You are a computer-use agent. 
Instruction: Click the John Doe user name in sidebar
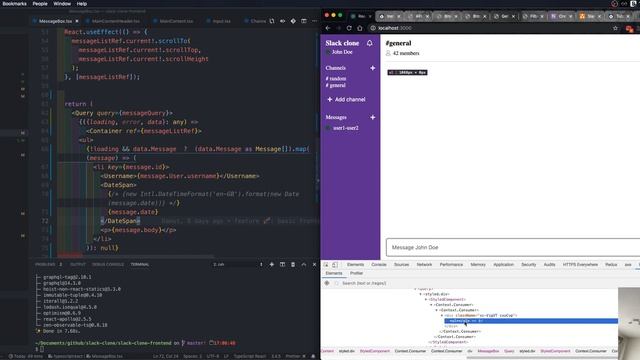(342, 52)
